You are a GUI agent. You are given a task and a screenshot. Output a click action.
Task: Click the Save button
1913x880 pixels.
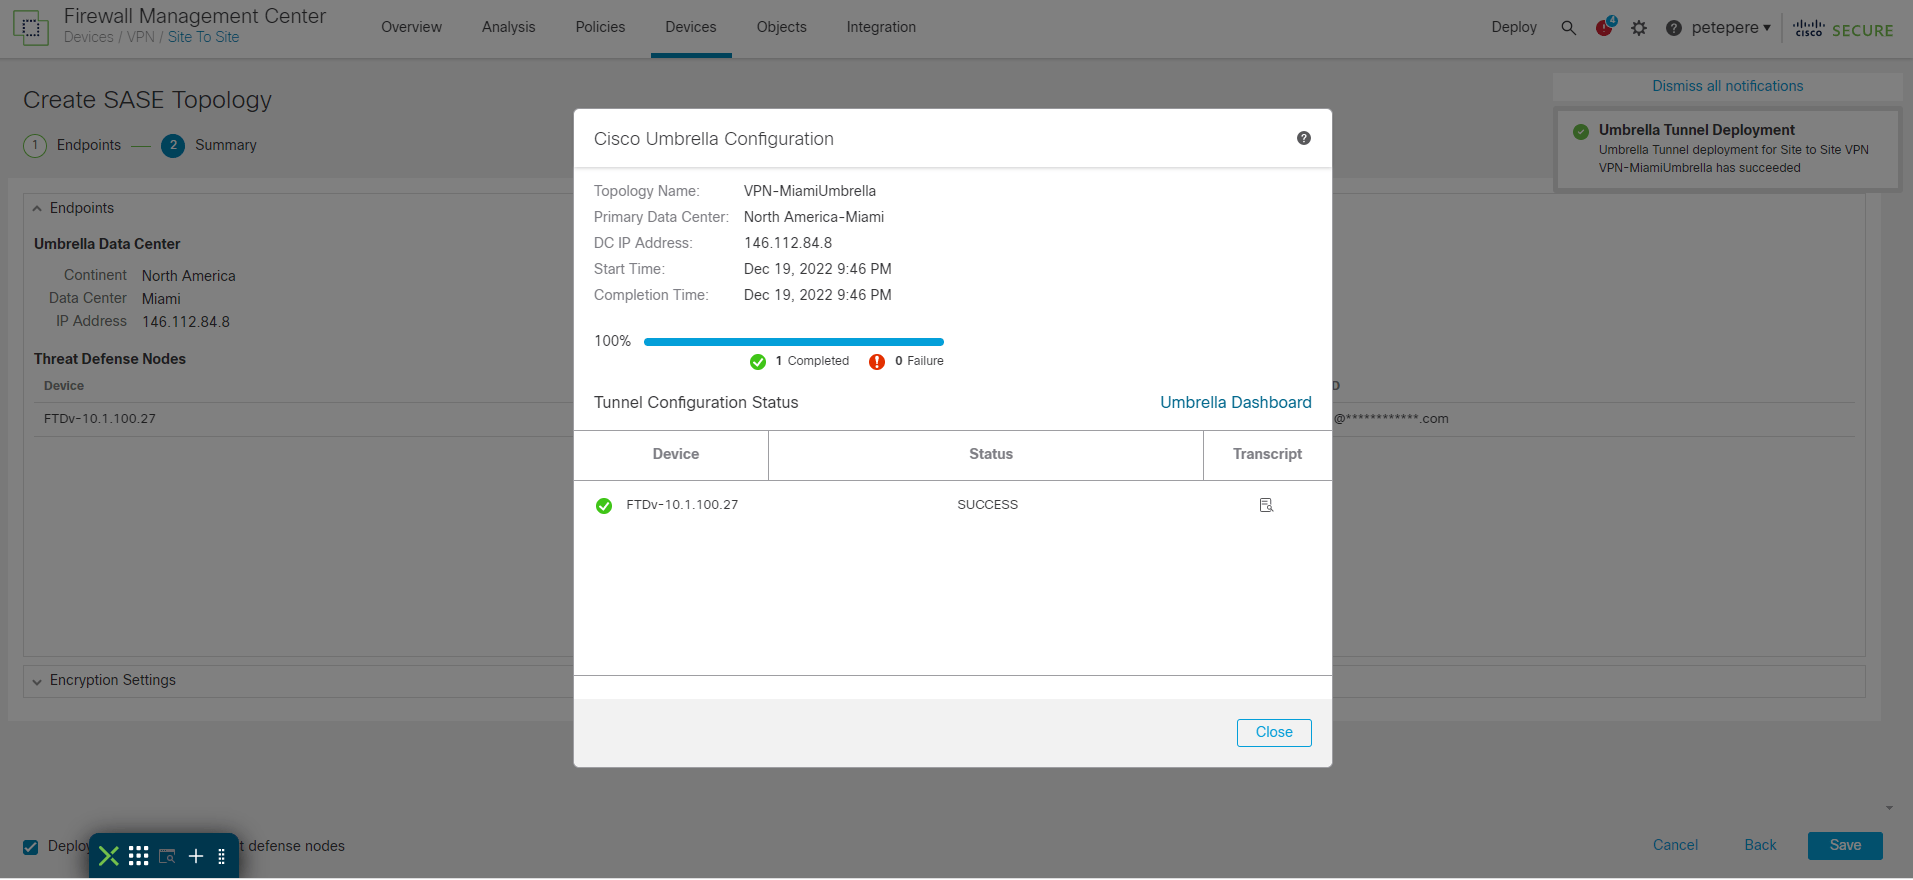click(1845, 846)
